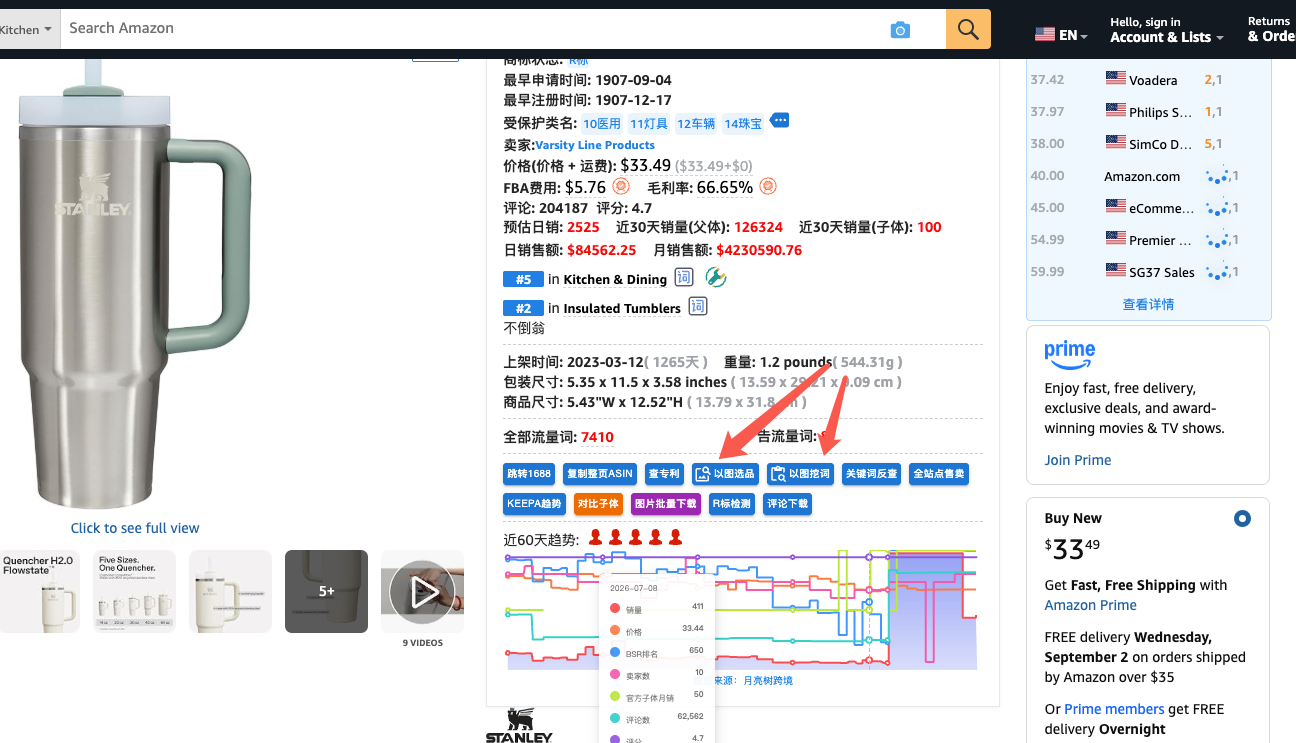The height and width of the screenshot is (743, 1296).
Task: Select the 14珠宝 protected class tag
Action: click(743, 124)
